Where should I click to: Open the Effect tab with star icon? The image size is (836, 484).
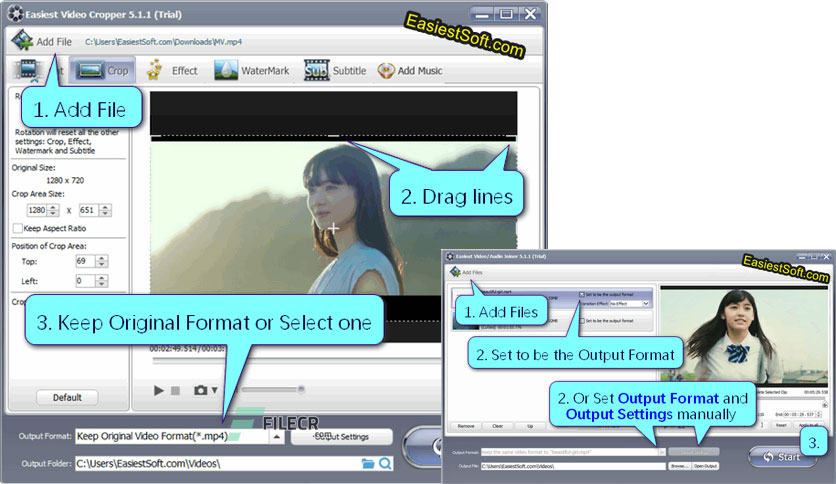(172, 70)
